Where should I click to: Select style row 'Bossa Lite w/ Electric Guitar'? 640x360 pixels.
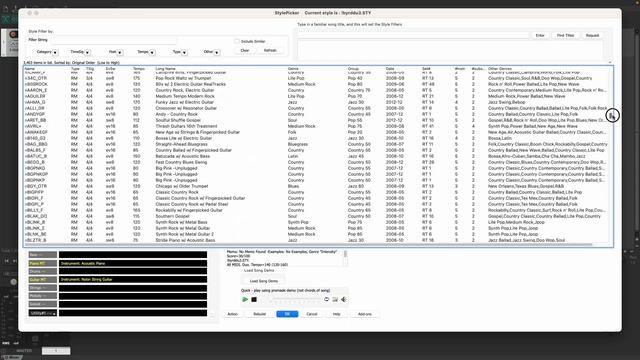316,138
